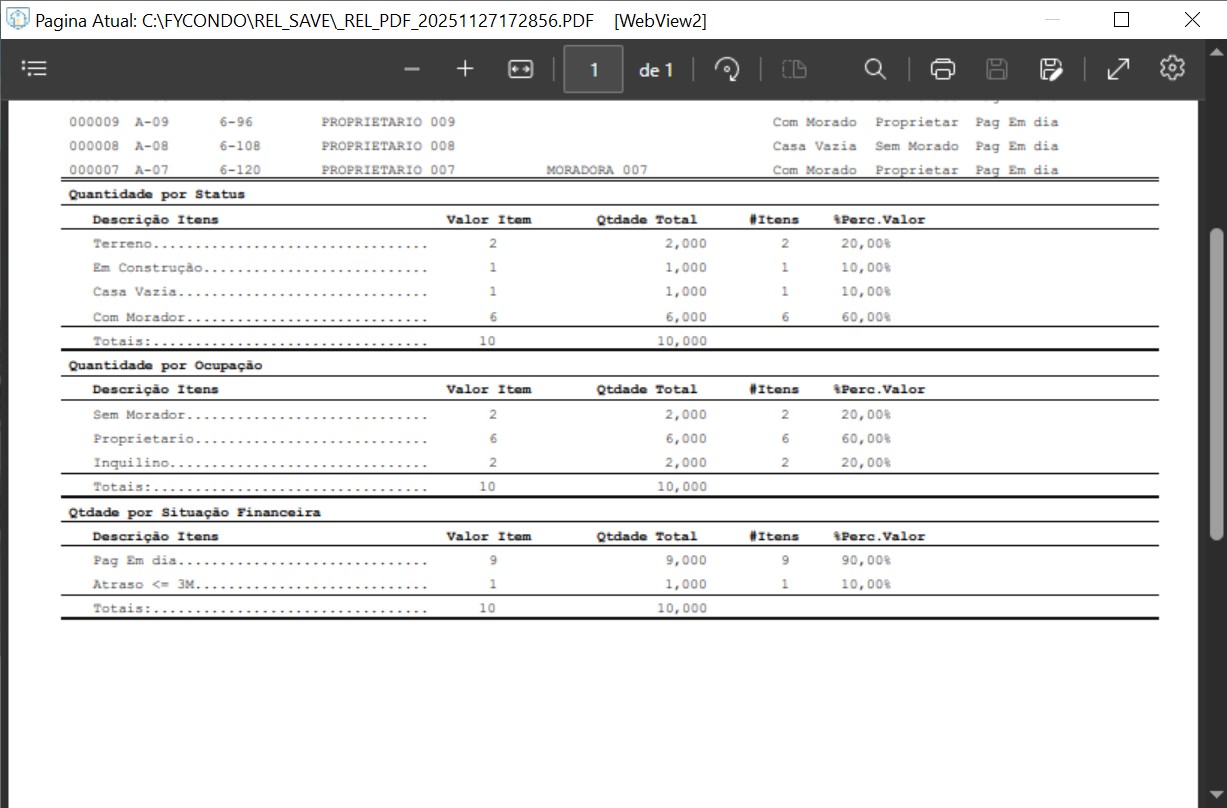Click the "Quantidade por Status" heading

[x=156, y=194]
